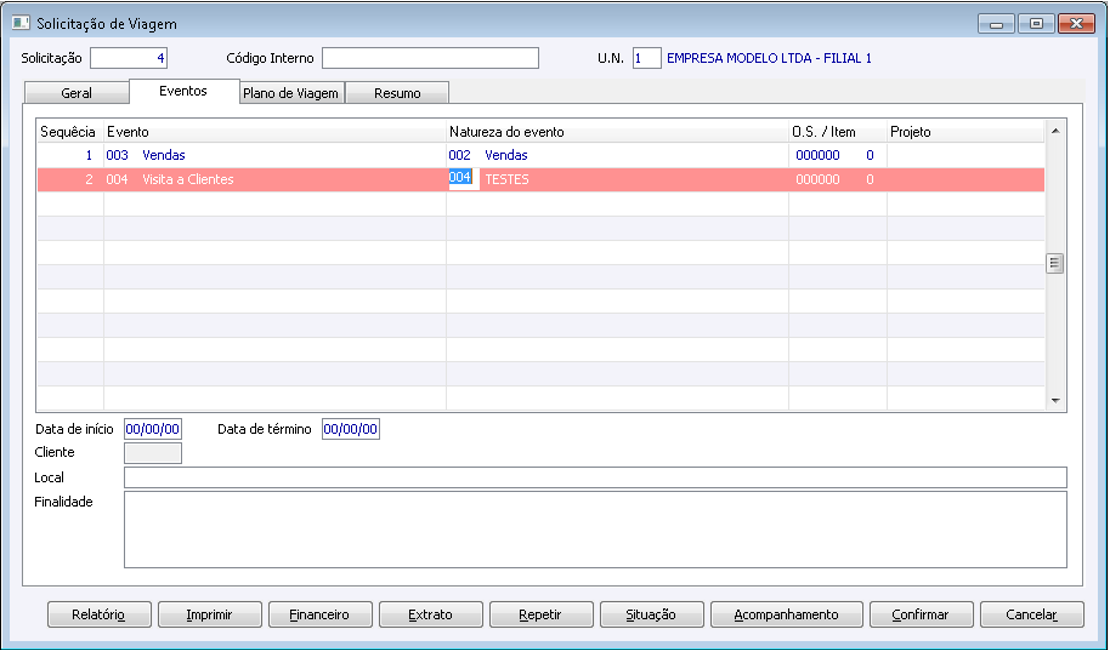Click the 'TESTES' natureza description
Viewport: 1108px width, 650px height.
click(507, 179)
